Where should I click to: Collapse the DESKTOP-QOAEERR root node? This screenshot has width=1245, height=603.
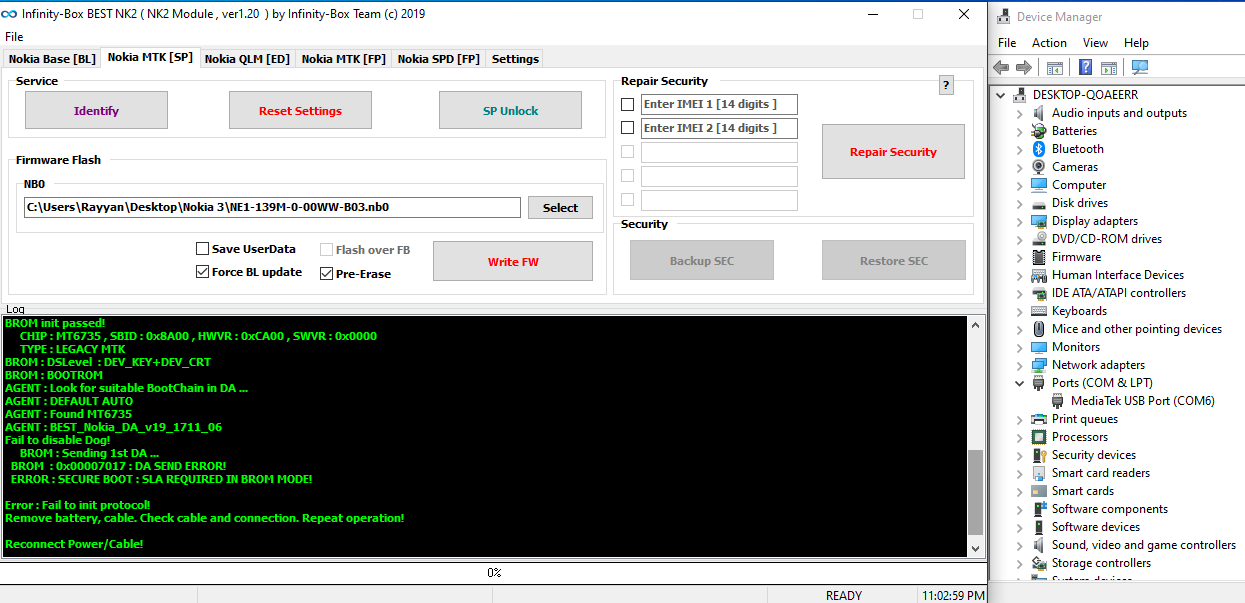click(x=1001, y=95)
